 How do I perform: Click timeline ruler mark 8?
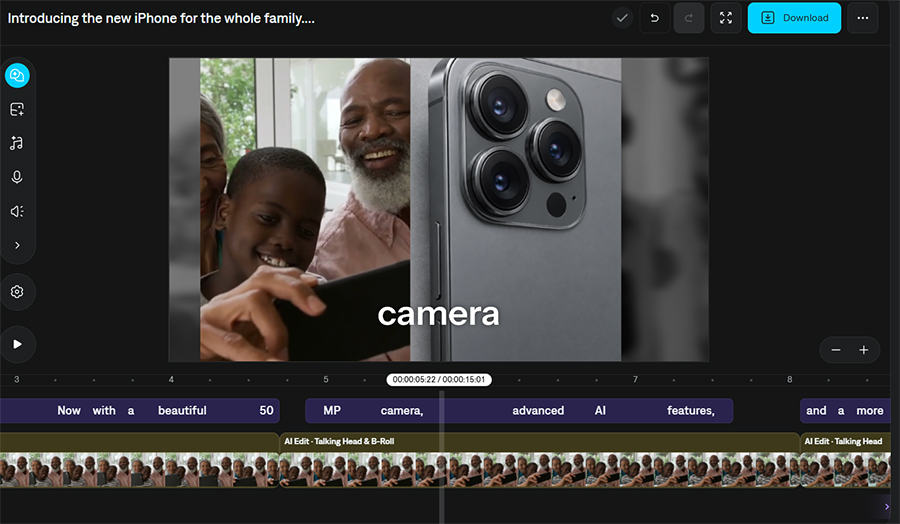(x=789, y=379)
